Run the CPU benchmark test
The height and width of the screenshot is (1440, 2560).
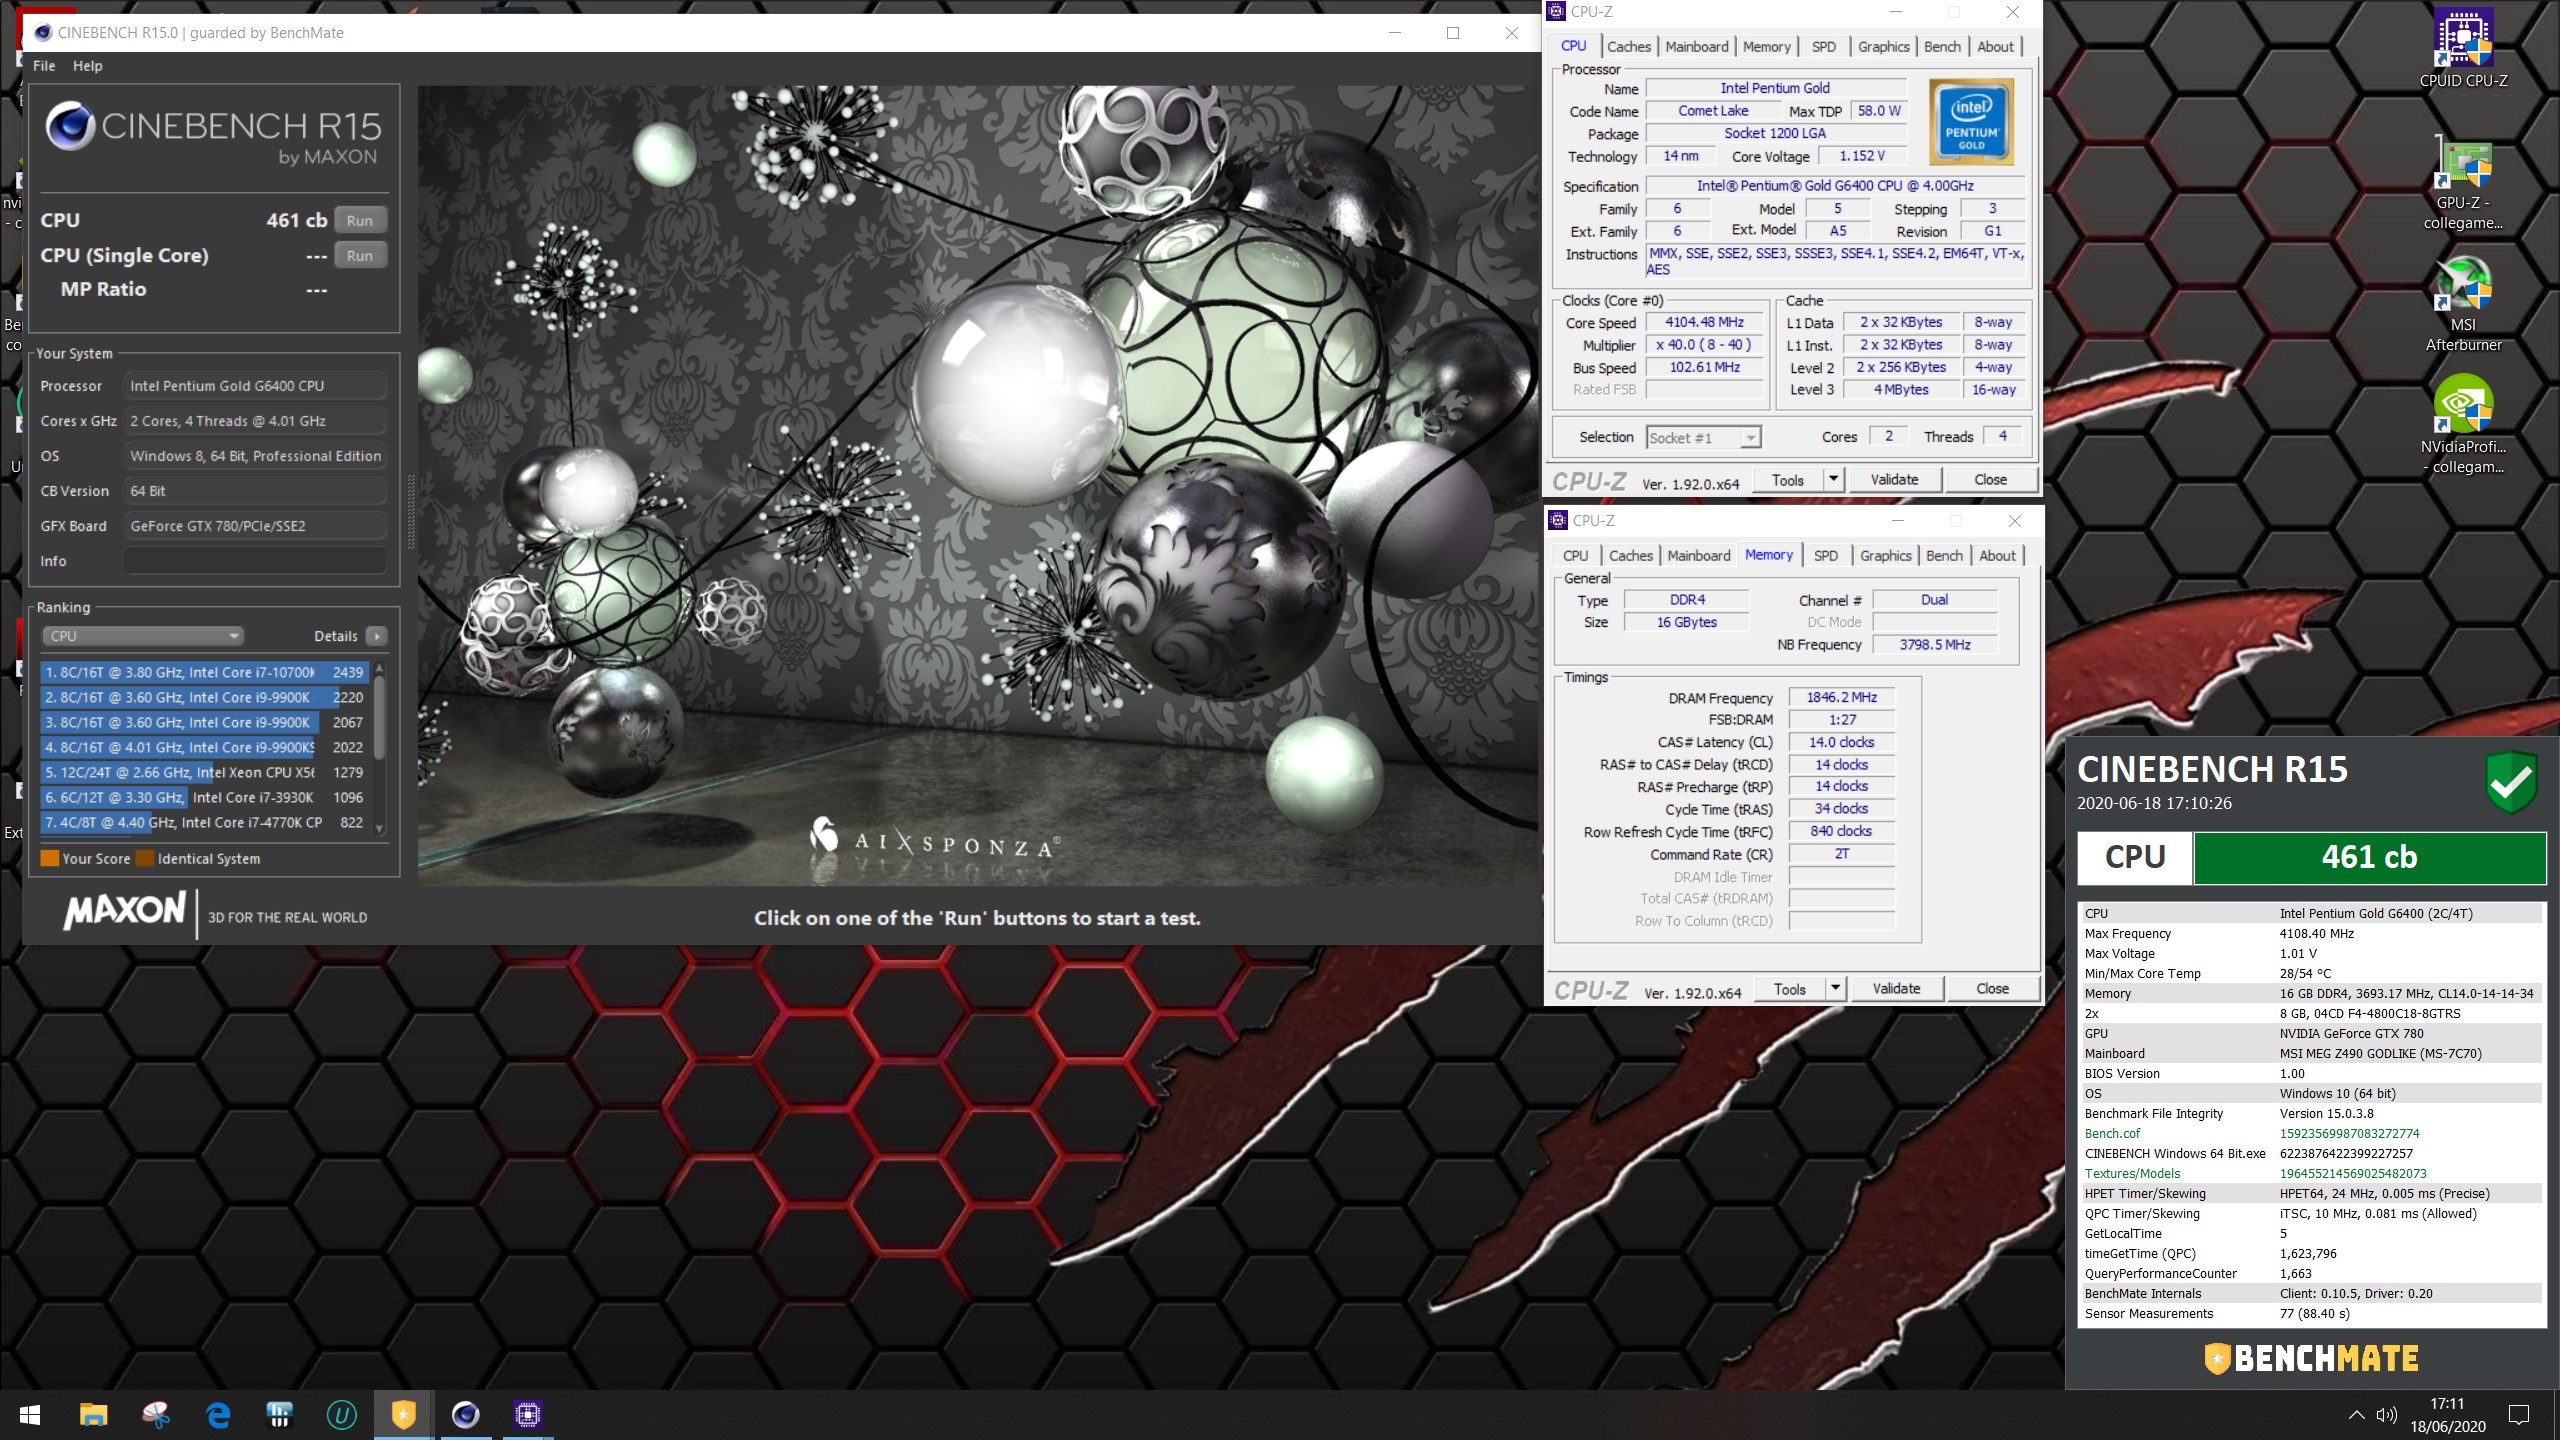[x=360, y=221]
